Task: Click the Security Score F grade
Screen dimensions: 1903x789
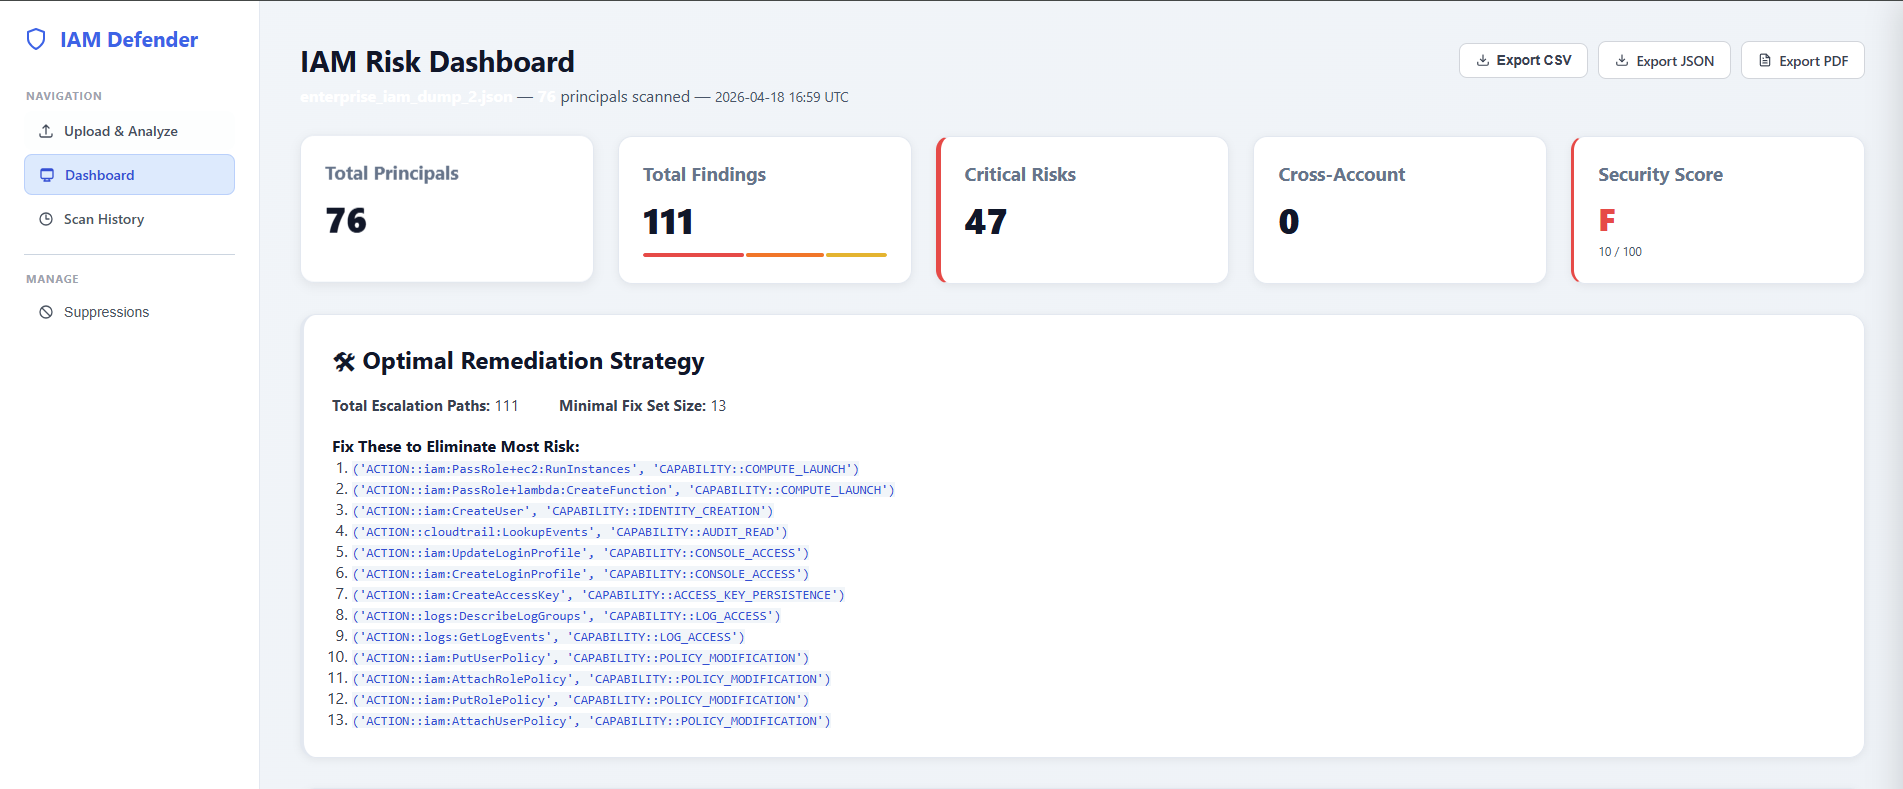Action: pyautogui.click(x=1607, y=220)
